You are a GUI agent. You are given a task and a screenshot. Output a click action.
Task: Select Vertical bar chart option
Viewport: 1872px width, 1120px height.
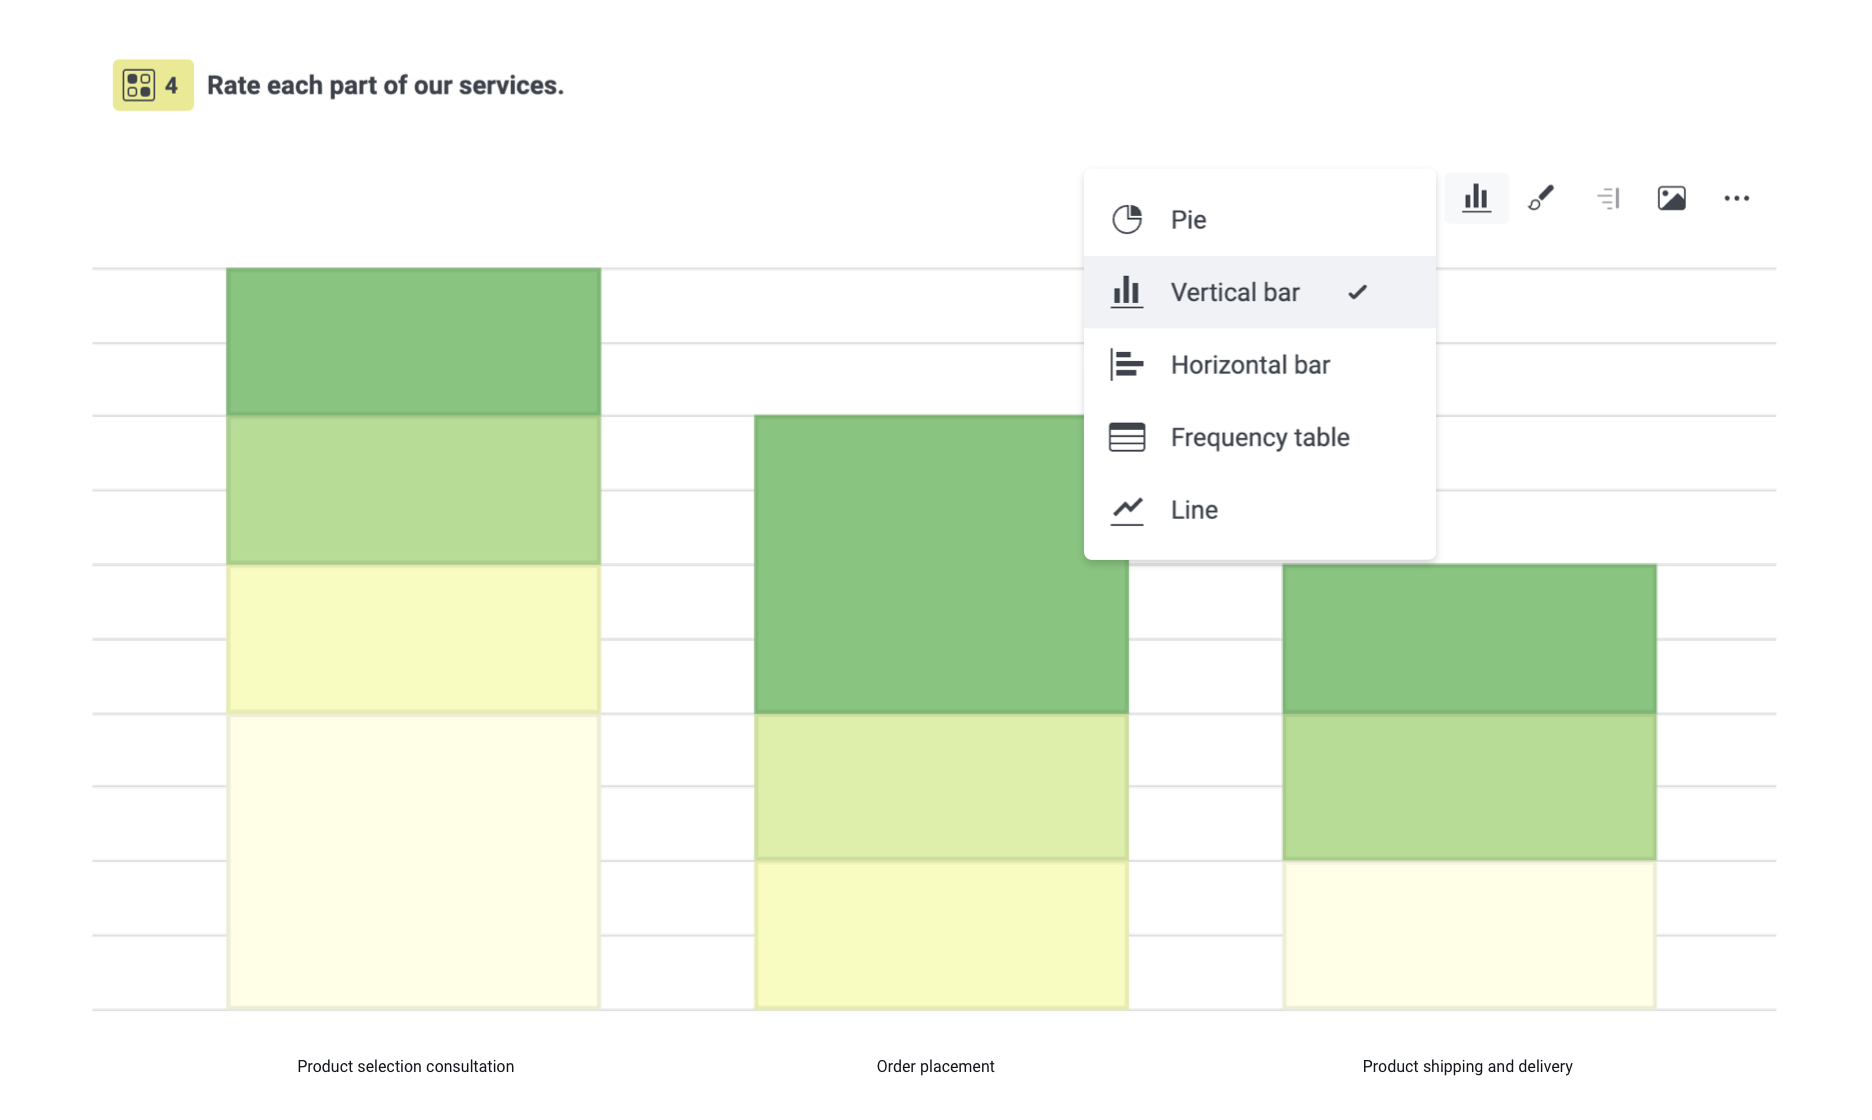click(x=1235, y=292)
